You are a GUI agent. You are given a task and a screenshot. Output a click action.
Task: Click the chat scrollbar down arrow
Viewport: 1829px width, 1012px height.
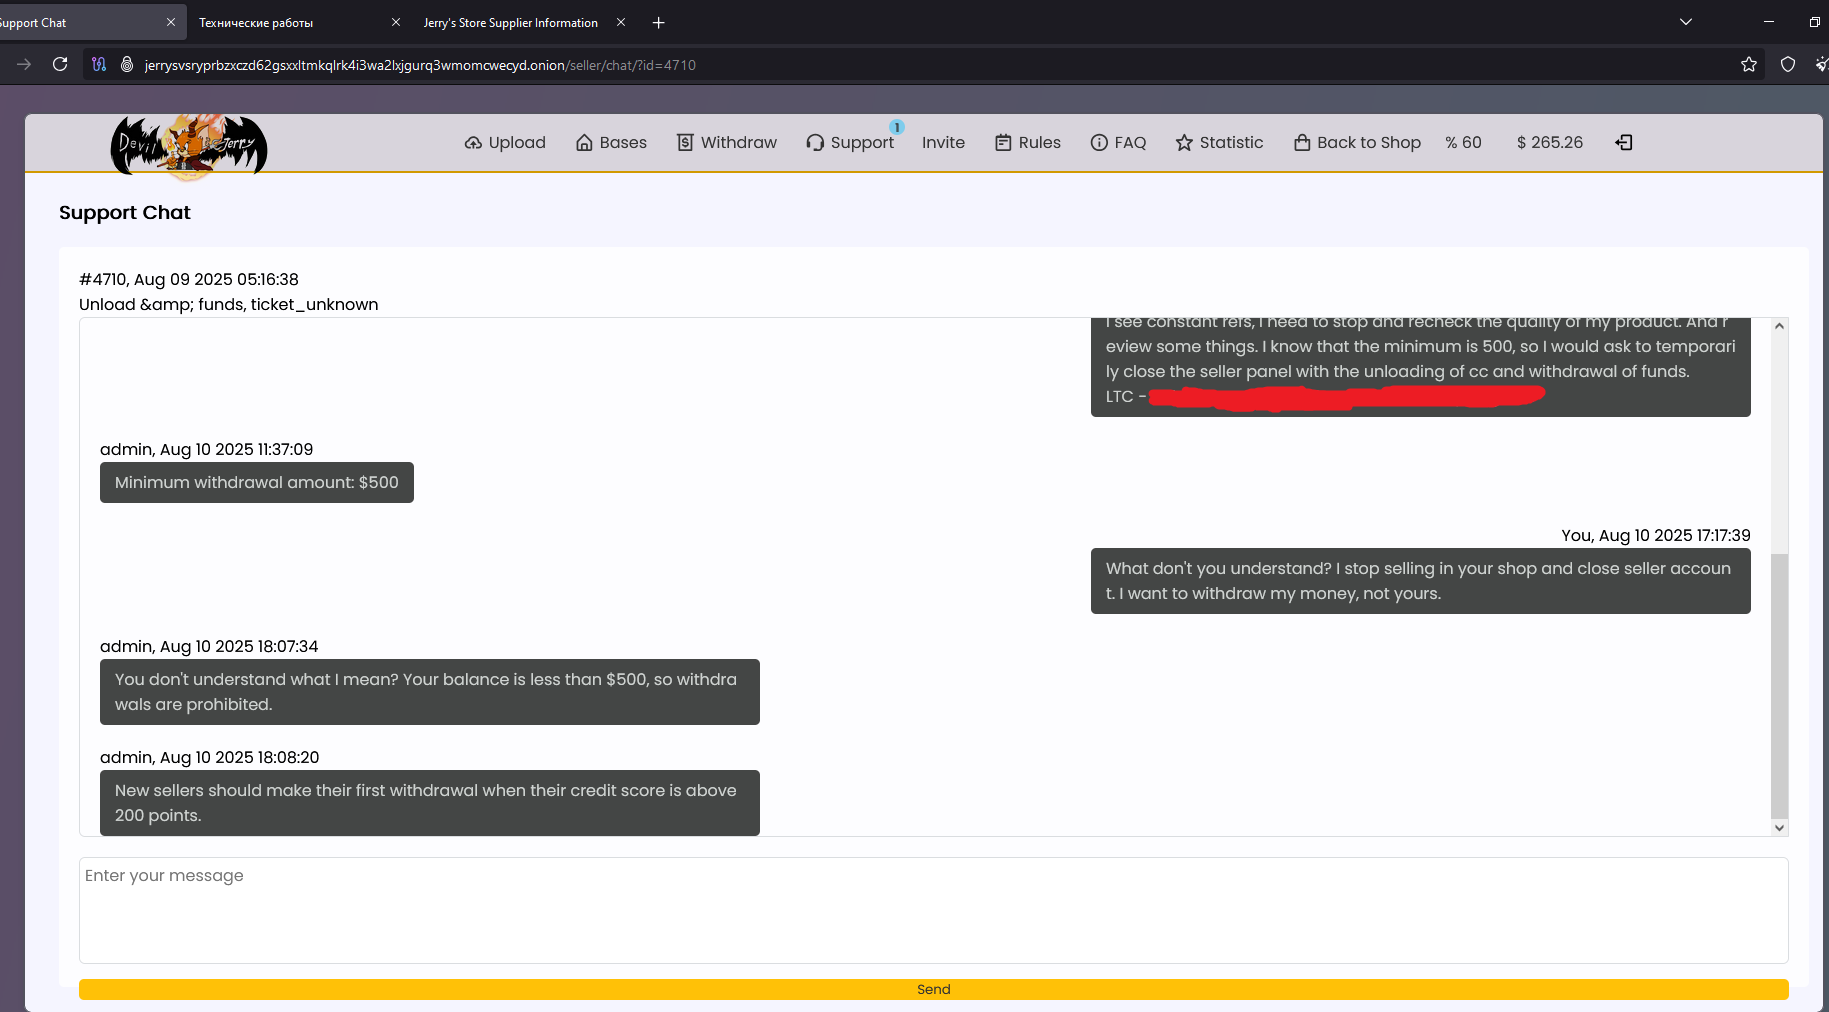(x=1779, y=827)
